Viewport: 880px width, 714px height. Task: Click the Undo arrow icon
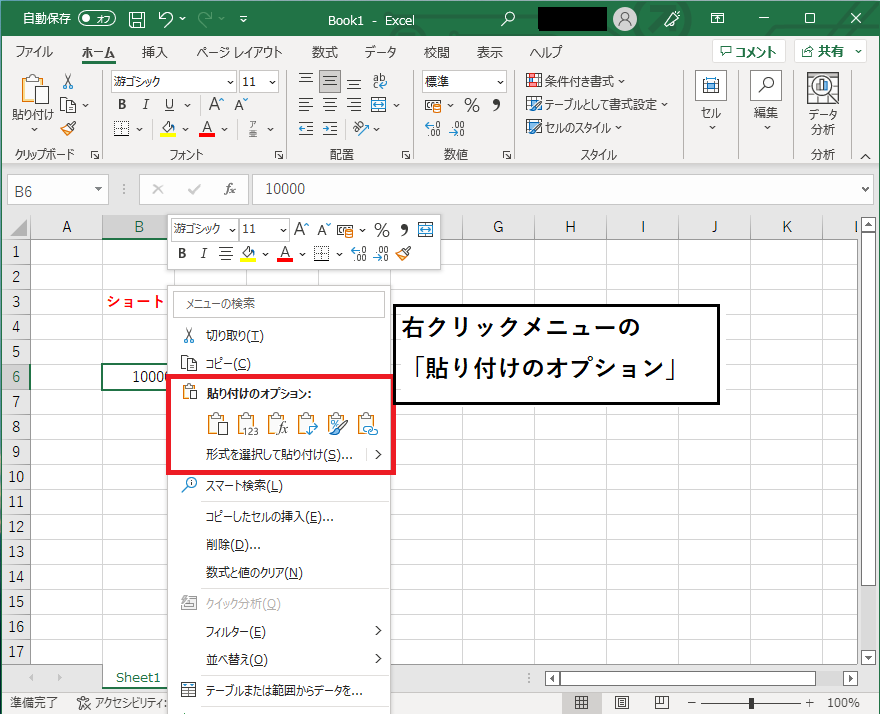(166, 19)
